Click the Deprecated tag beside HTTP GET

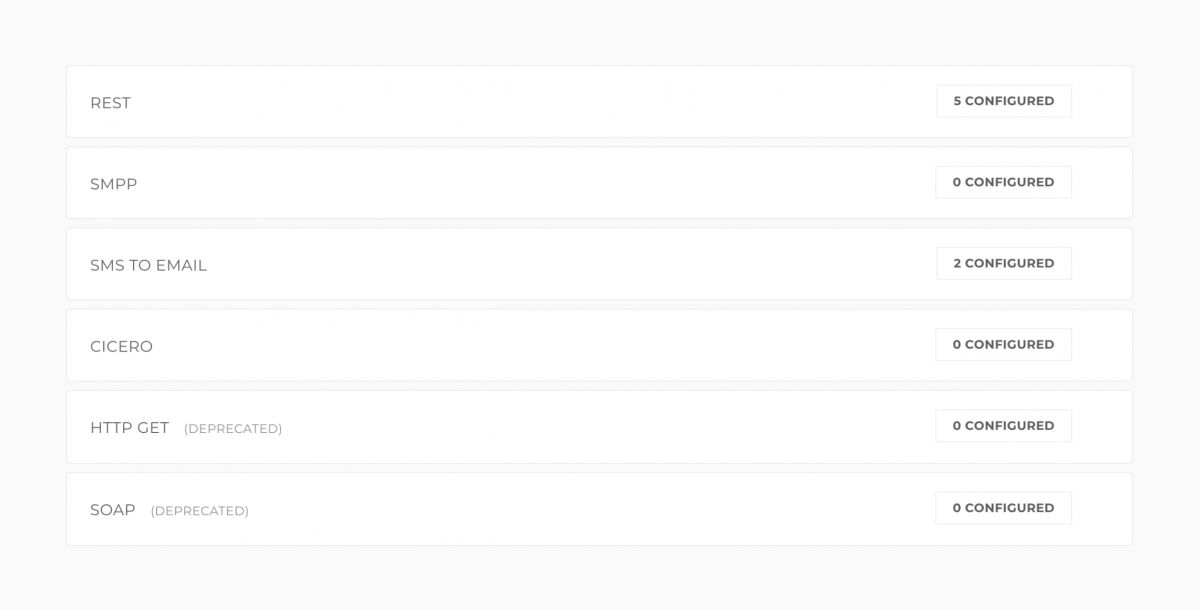[x=233, y=429]
